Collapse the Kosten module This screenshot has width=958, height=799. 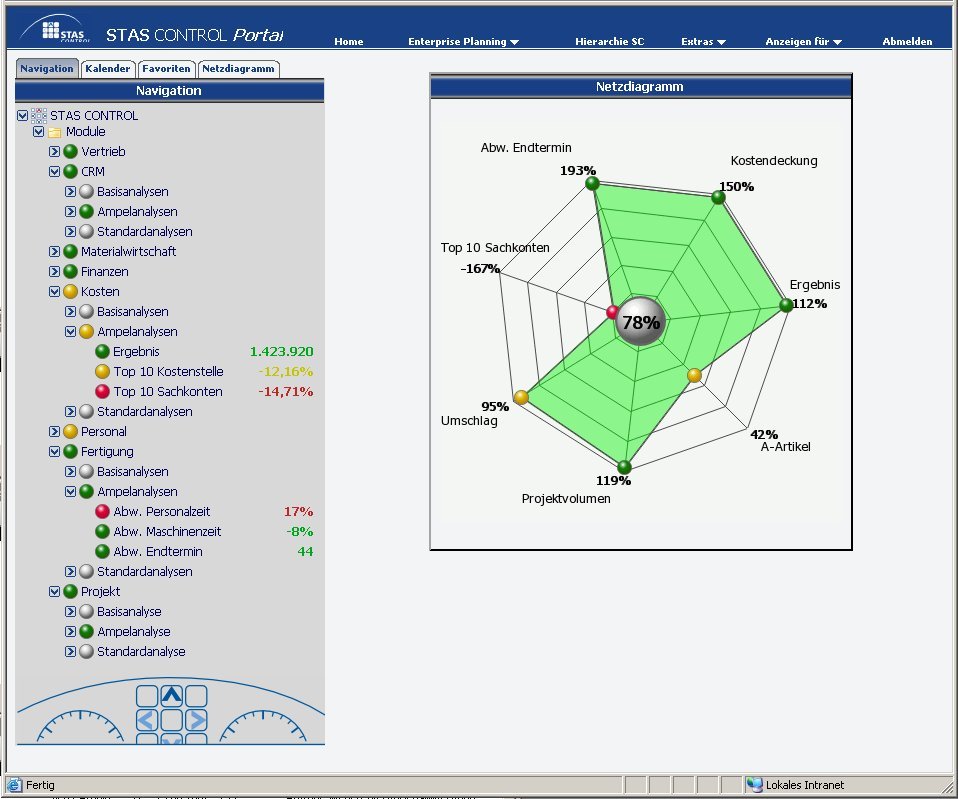point(54,291)
